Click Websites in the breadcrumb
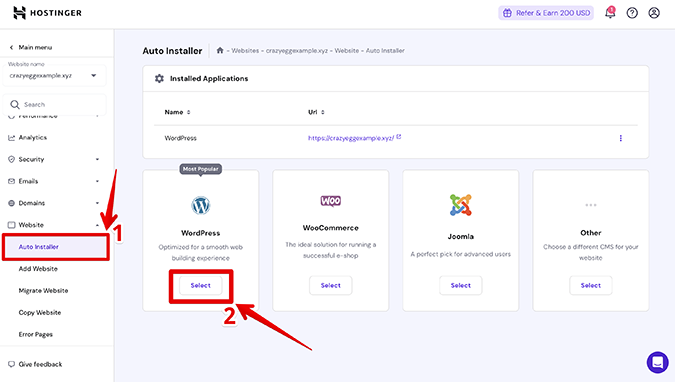Screen dimensions: 675x382 point(245,50)
